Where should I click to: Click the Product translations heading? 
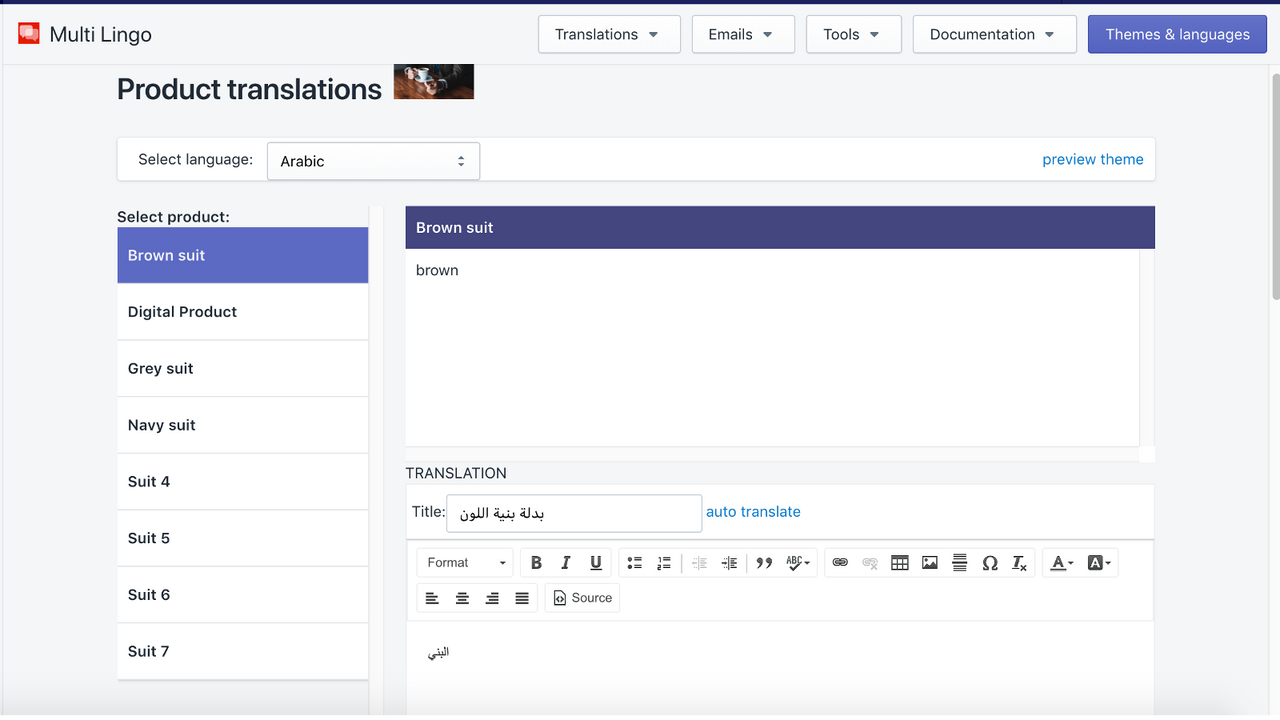(x=249, y=89)
